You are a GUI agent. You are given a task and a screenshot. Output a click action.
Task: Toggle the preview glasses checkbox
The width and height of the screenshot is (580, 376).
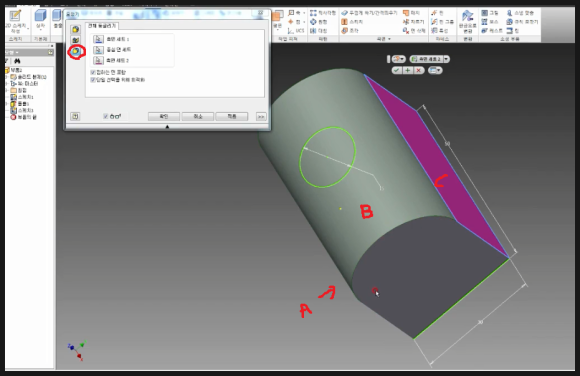pyautogui.click(x=105, y=117)
